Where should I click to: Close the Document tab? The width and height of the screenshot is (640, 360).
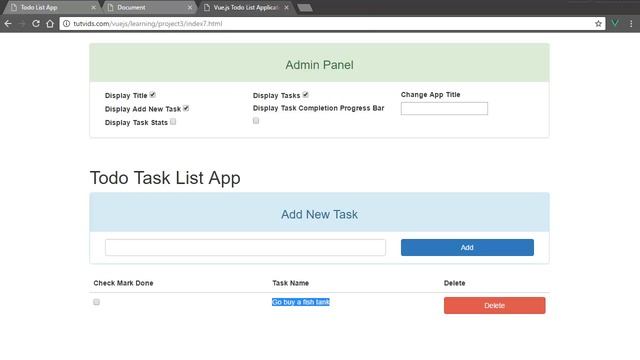(190, 8)
